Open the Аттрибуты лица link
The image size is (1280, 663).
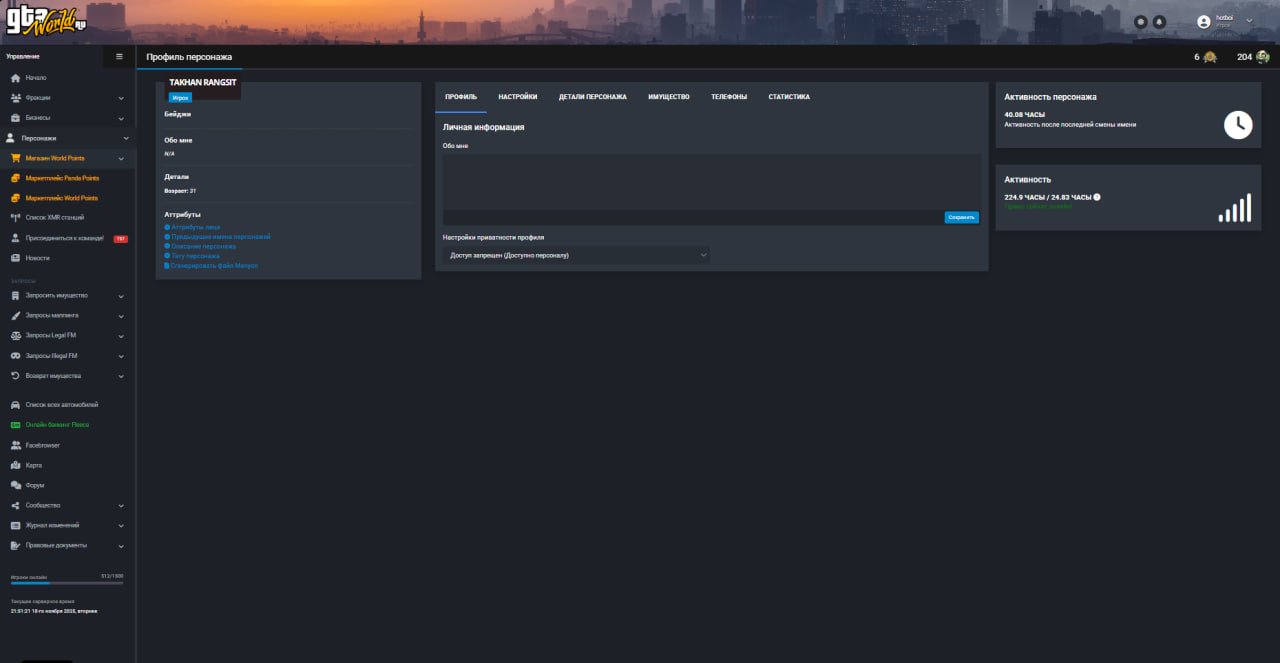point(195,227)
